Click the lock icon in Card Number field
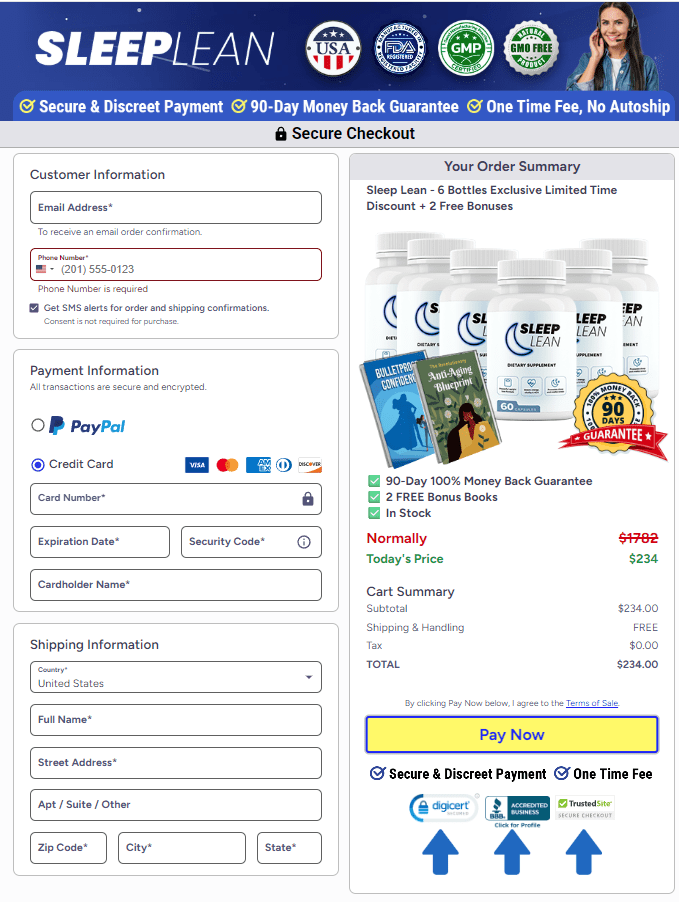Image resolution: width=679 pixels, height=902 pixels. tap(308, 499)
